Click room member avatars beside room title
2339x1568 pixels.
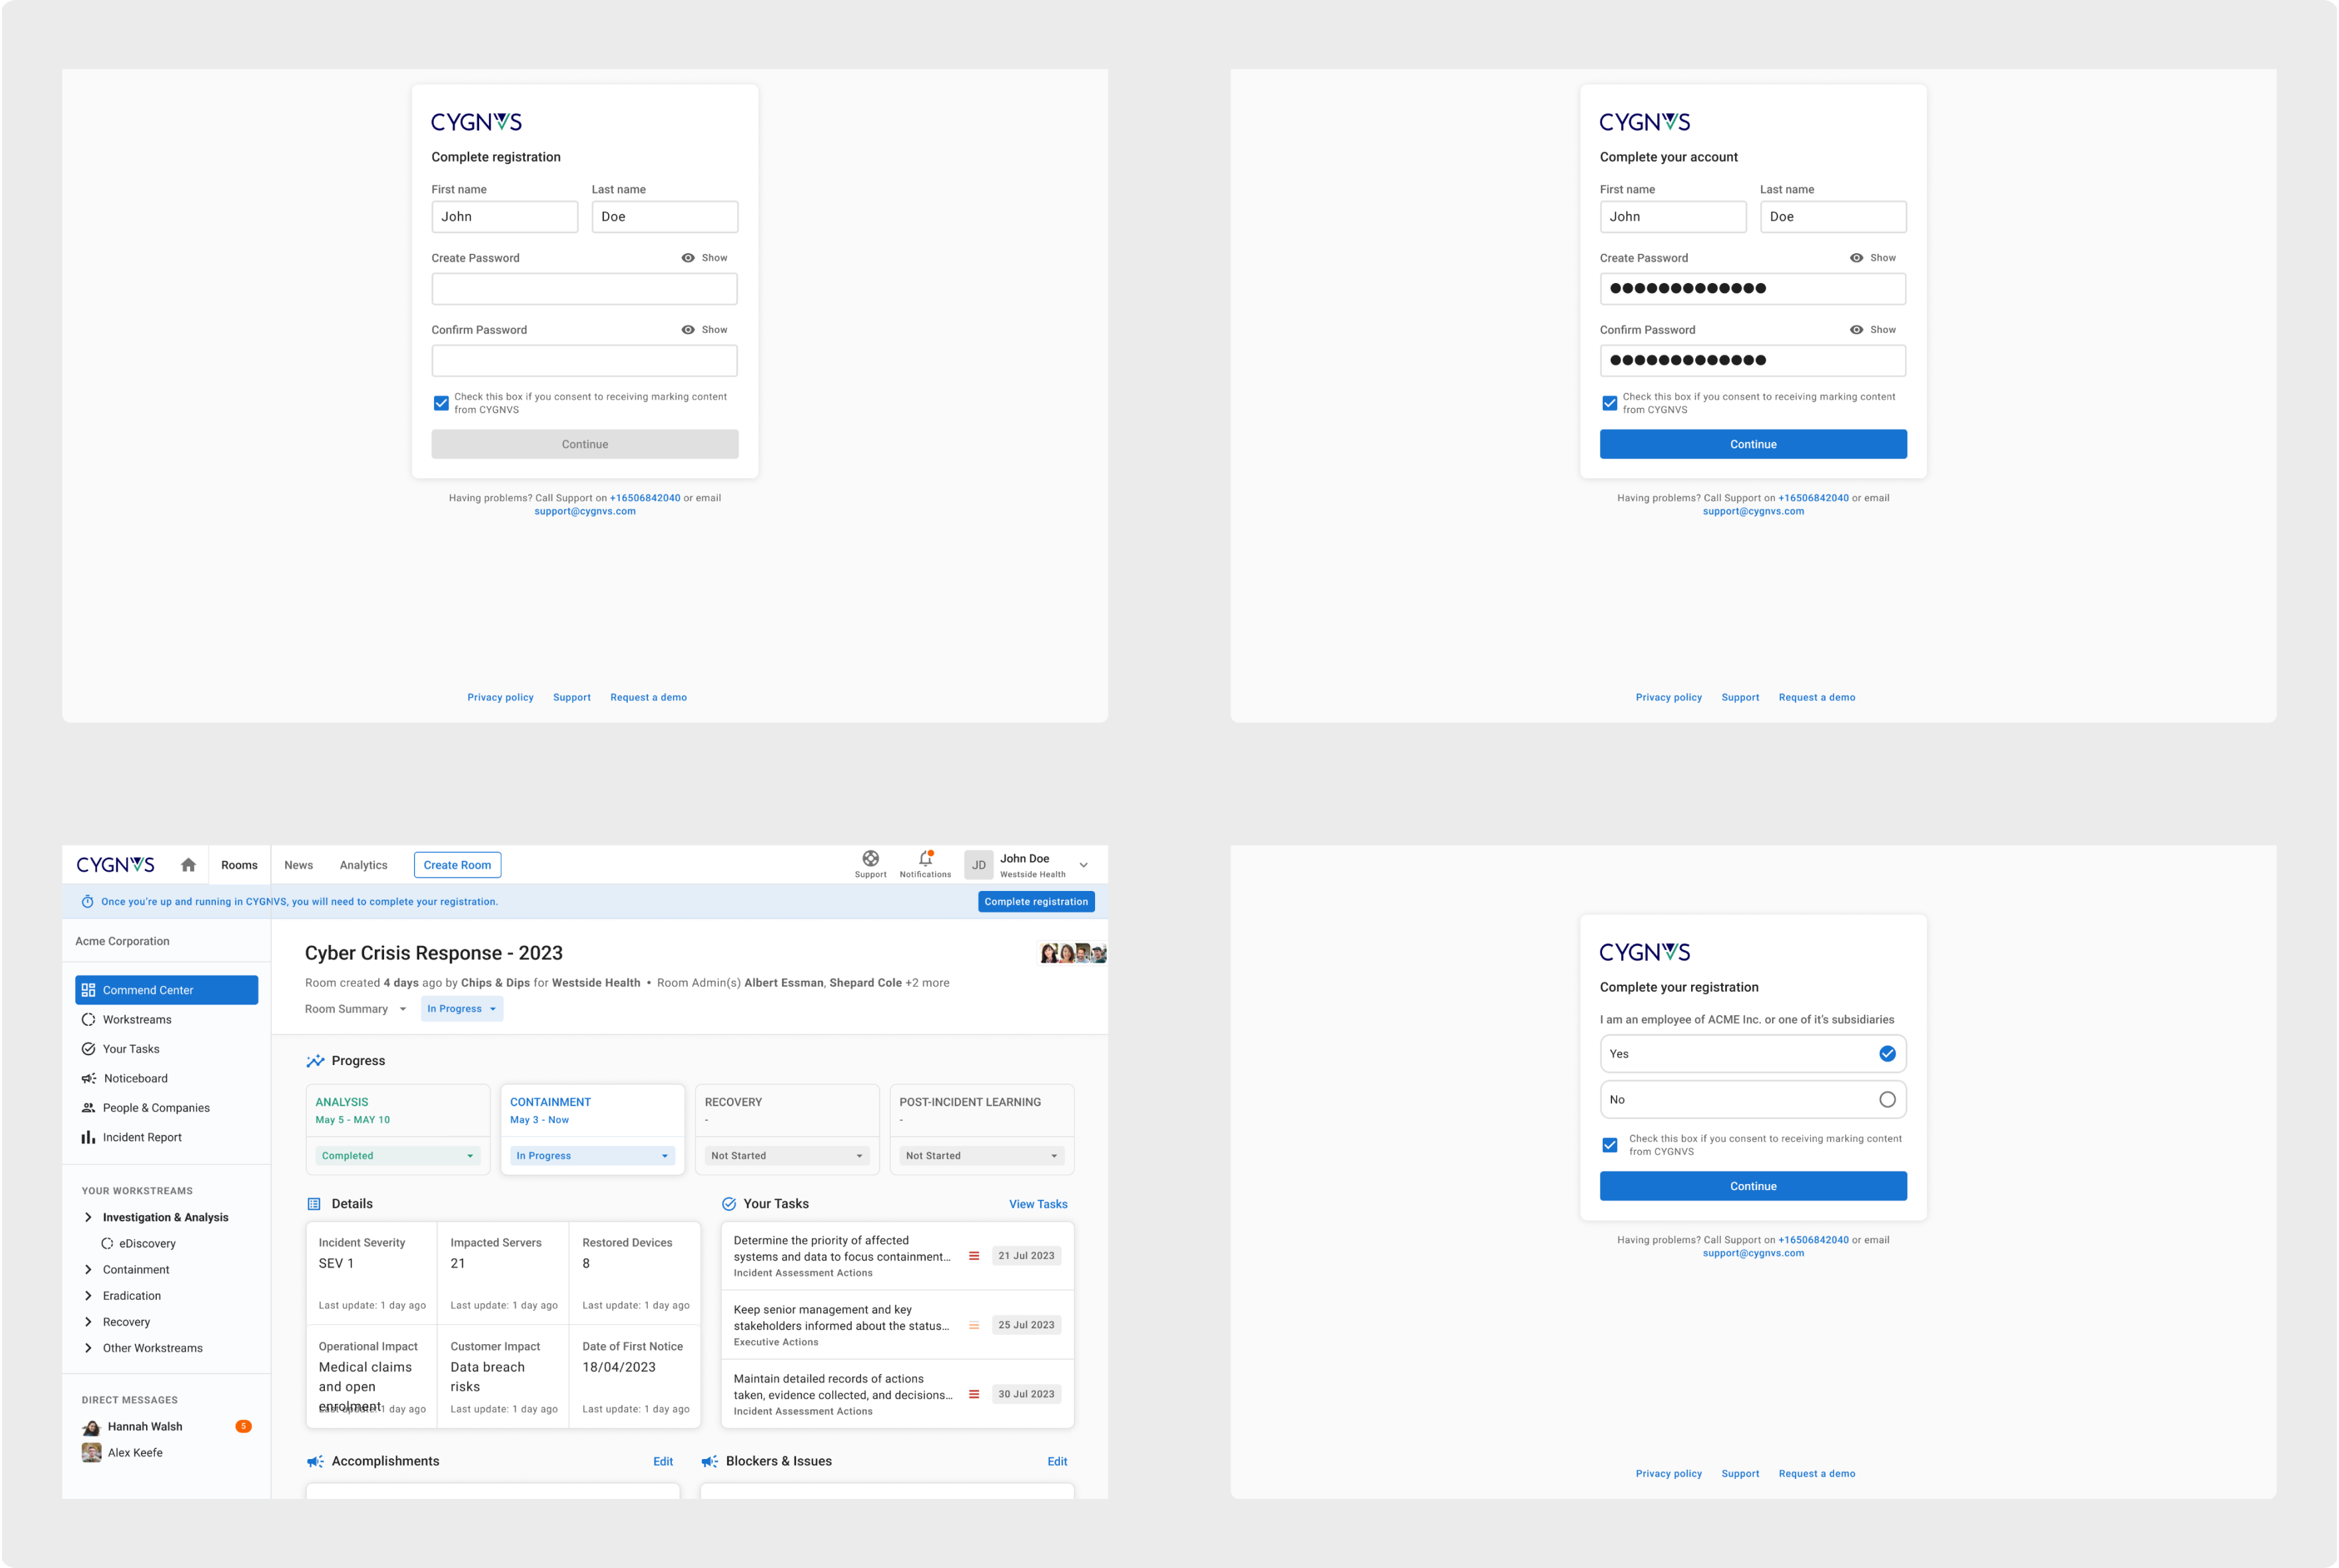1073,953
